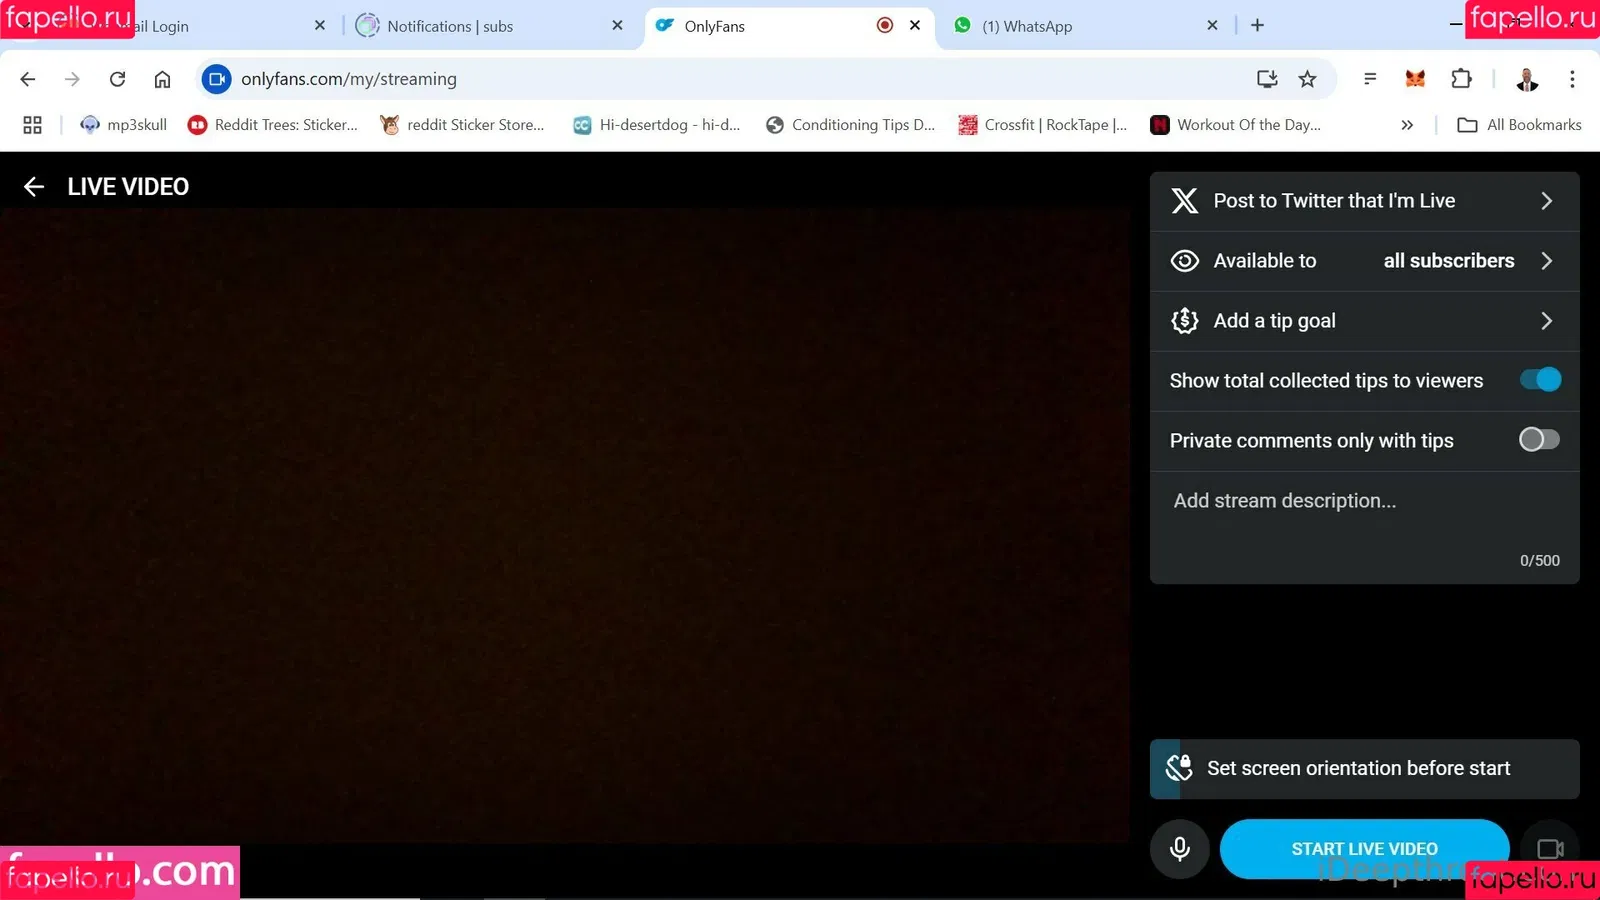Image resolution: width=1600 pixels, height=900 pixels.
Task: Show more bookmarks with overflow chevron
Action: (1407, 125)
